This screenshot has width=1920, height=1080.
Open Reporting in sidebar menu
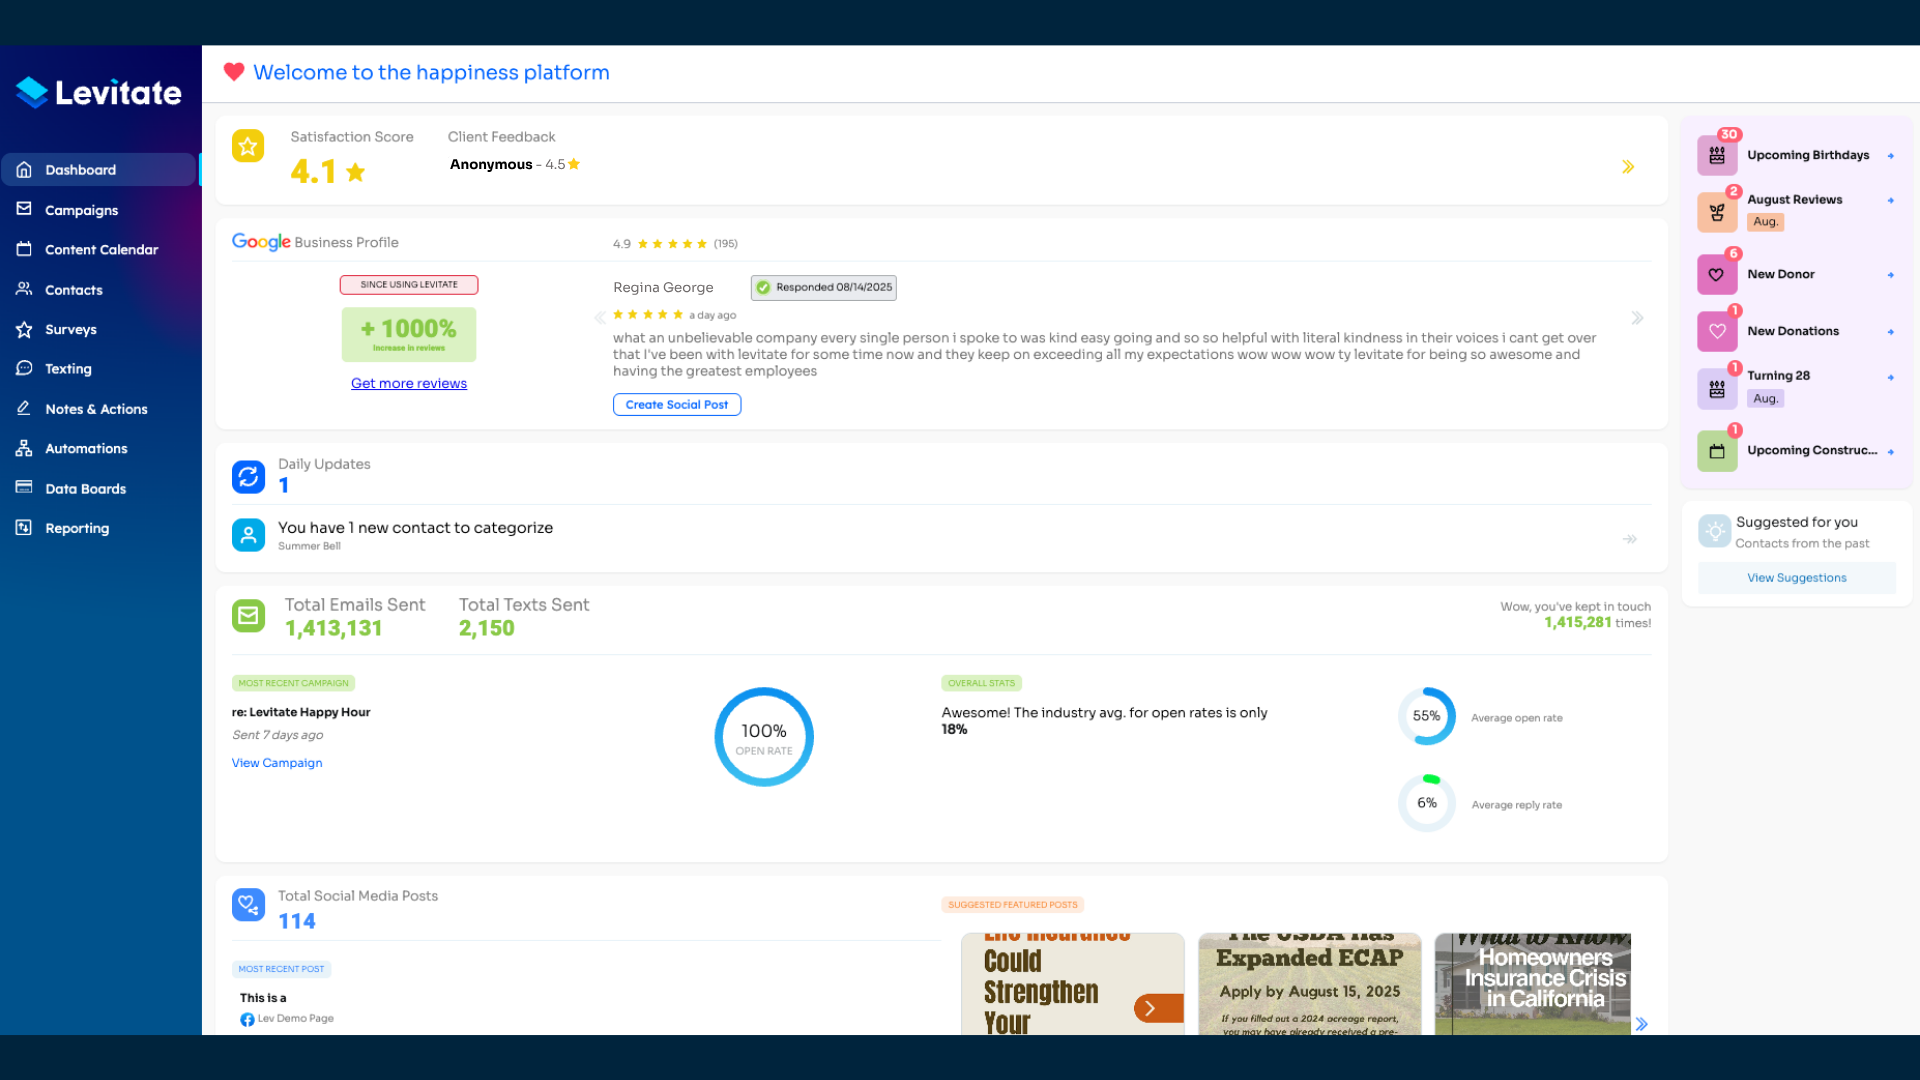(98, 528)
